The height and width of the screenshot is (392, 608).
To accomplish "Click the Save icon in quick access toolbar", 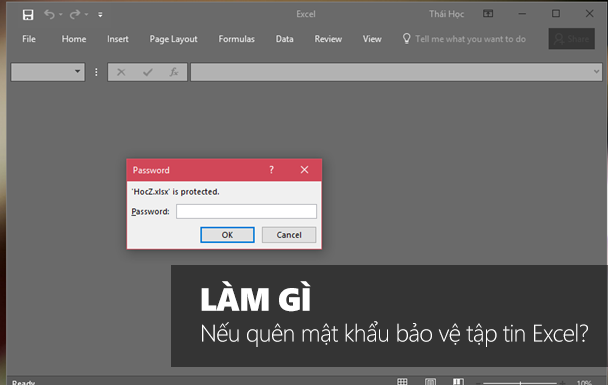I will tap(28, 15).
